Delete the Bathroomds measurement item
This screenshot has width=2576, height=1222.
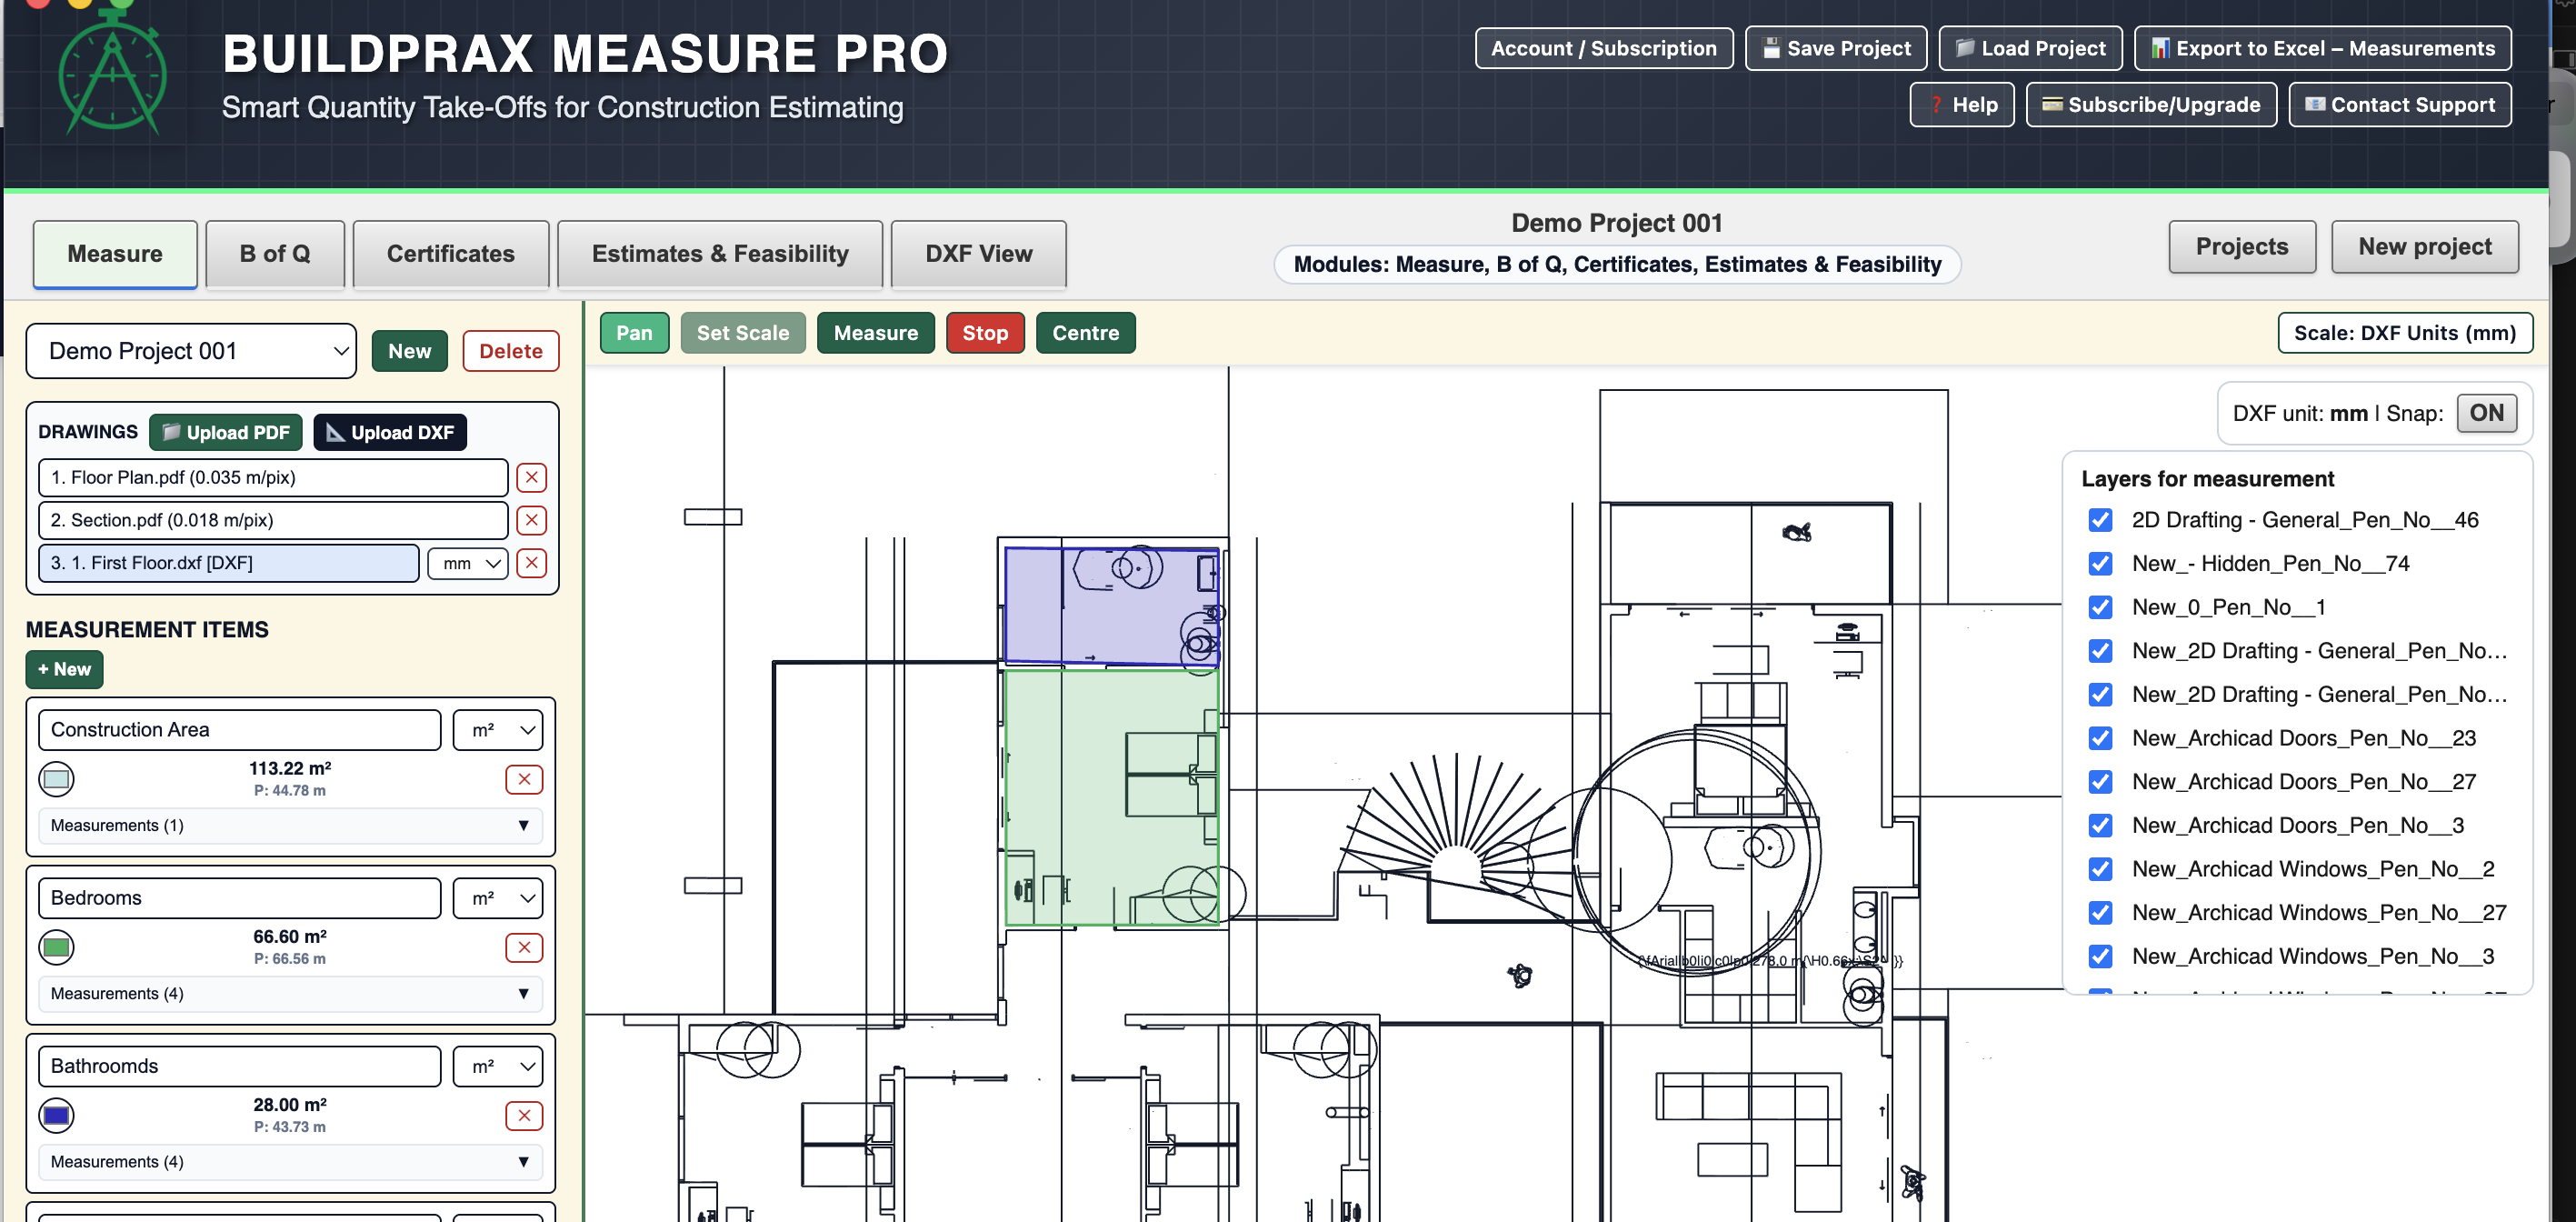pos(523,1115)
